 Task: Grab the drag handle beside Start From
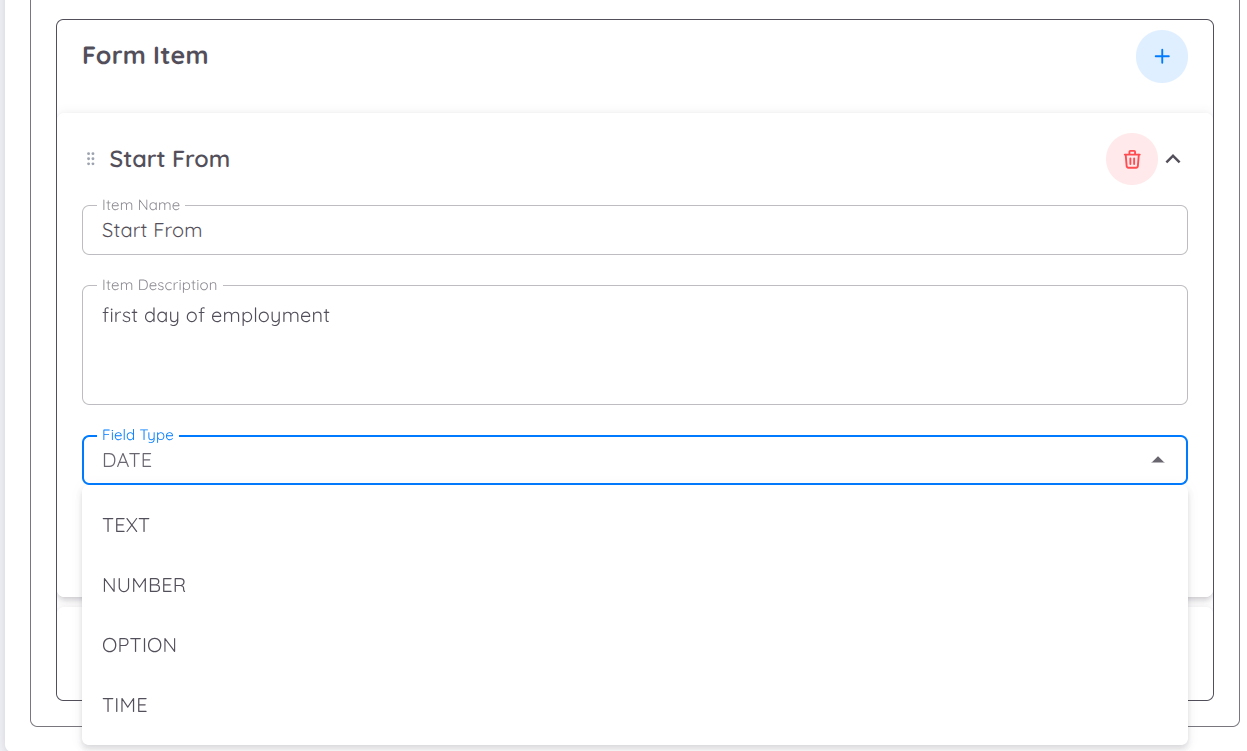tap(91, 159)
